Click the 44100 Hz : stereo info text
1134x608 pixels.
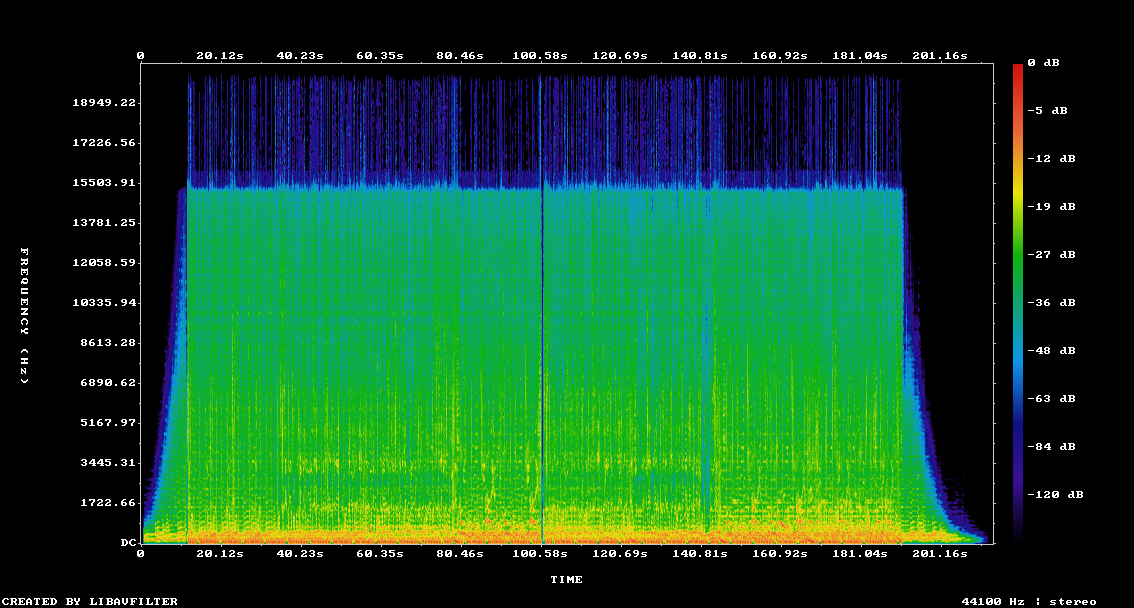[x=1029, y=602]
